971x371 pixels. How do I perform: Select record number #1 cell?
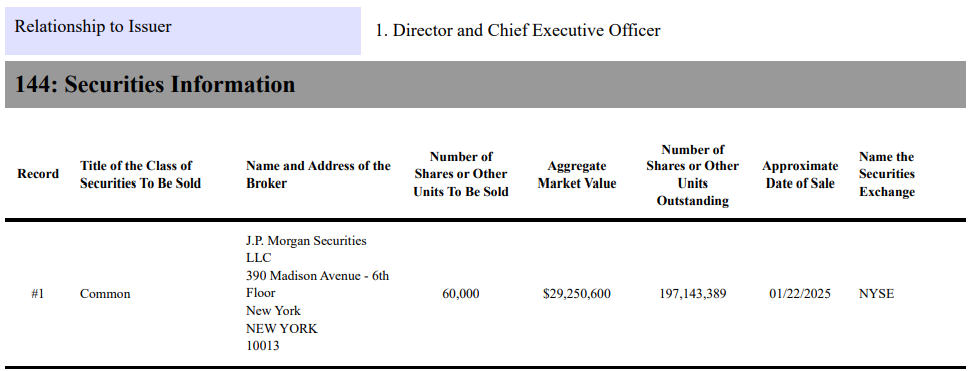[x=38, y=294]
